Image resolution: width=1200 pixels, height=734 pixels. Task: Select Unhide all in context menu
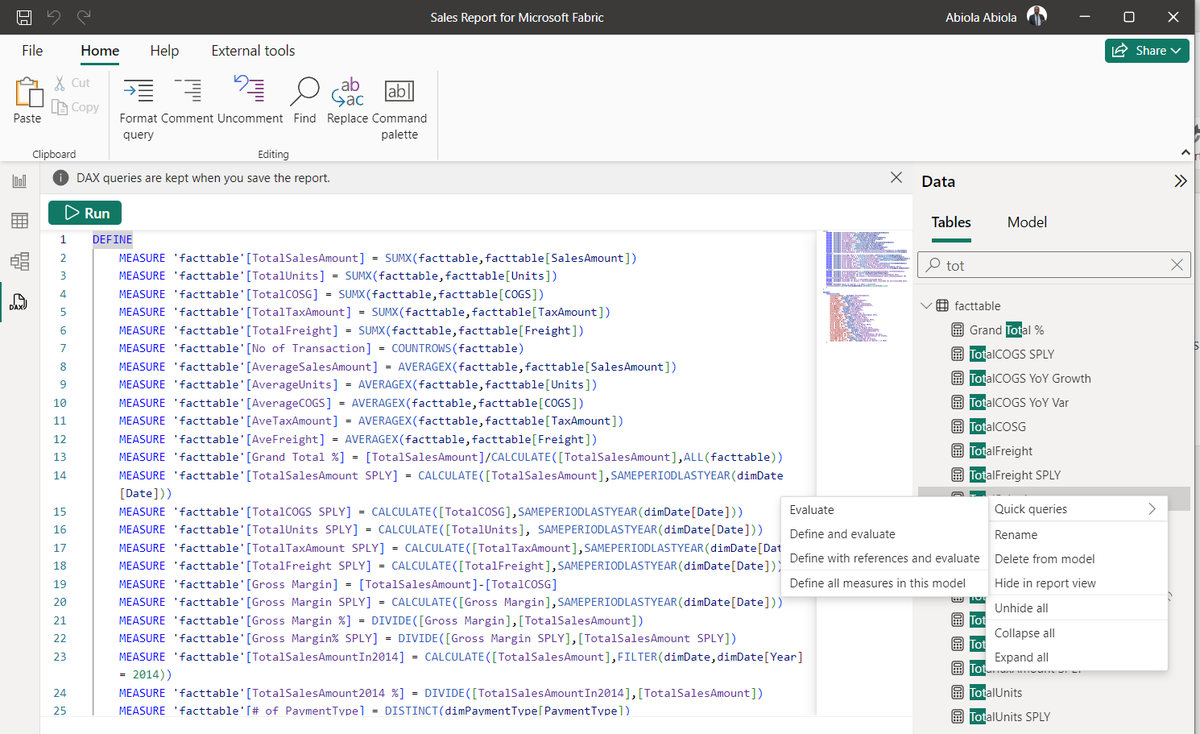(1077, 608)
